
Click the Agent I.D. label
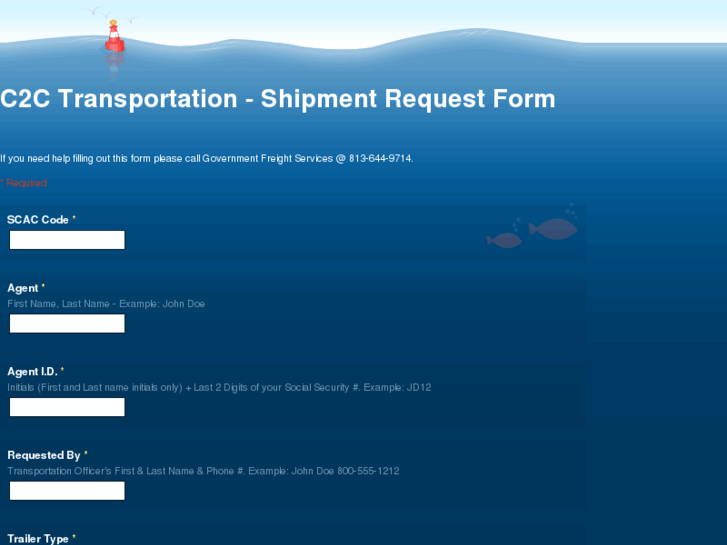[32, 371]
